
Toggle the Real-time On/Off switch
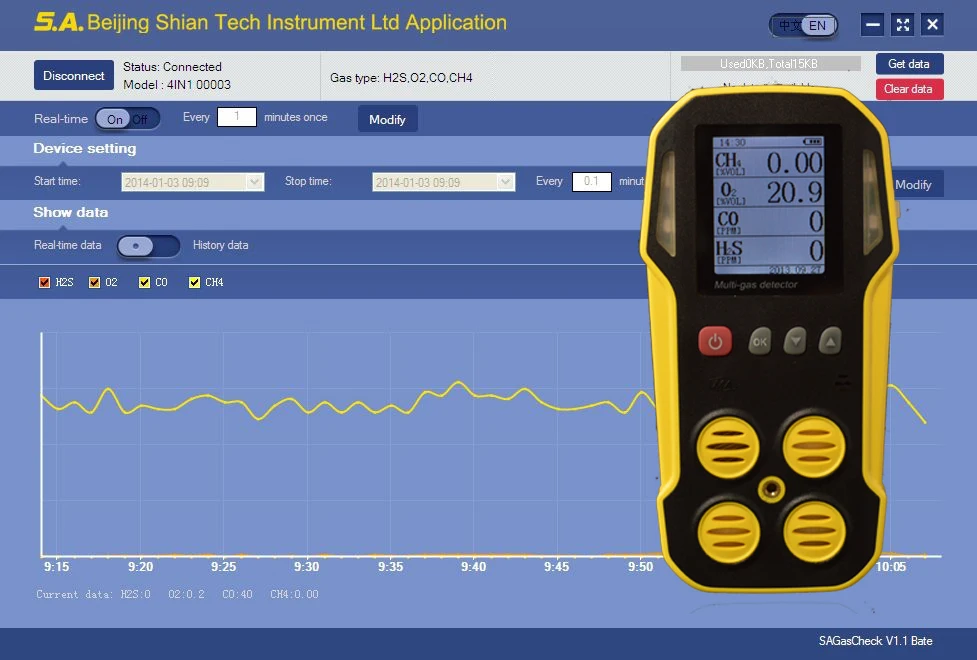coord(128,118)
